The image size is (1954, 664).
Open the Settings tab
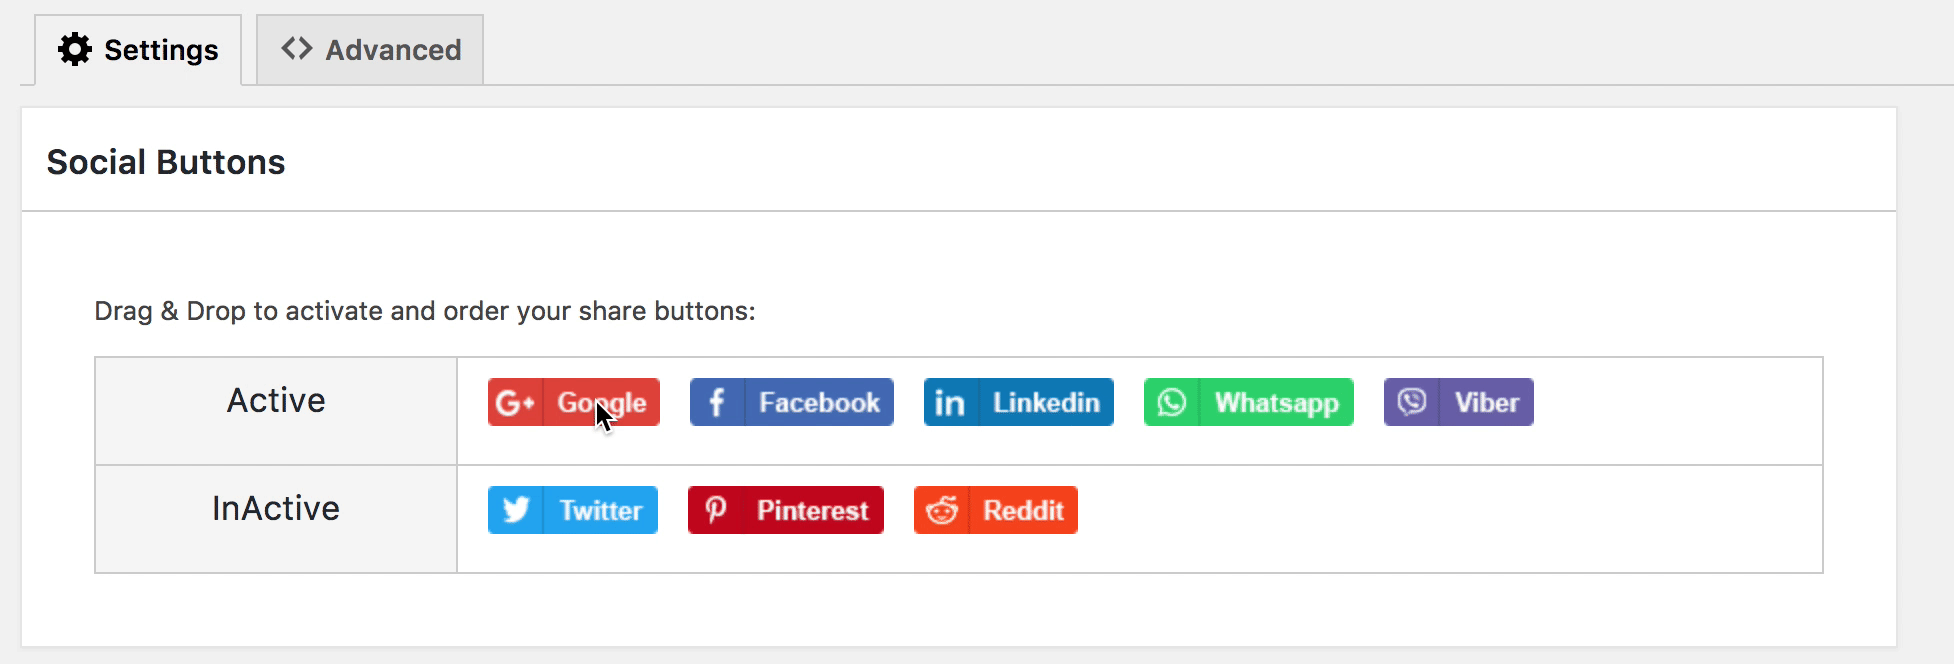tap(138, 50)
